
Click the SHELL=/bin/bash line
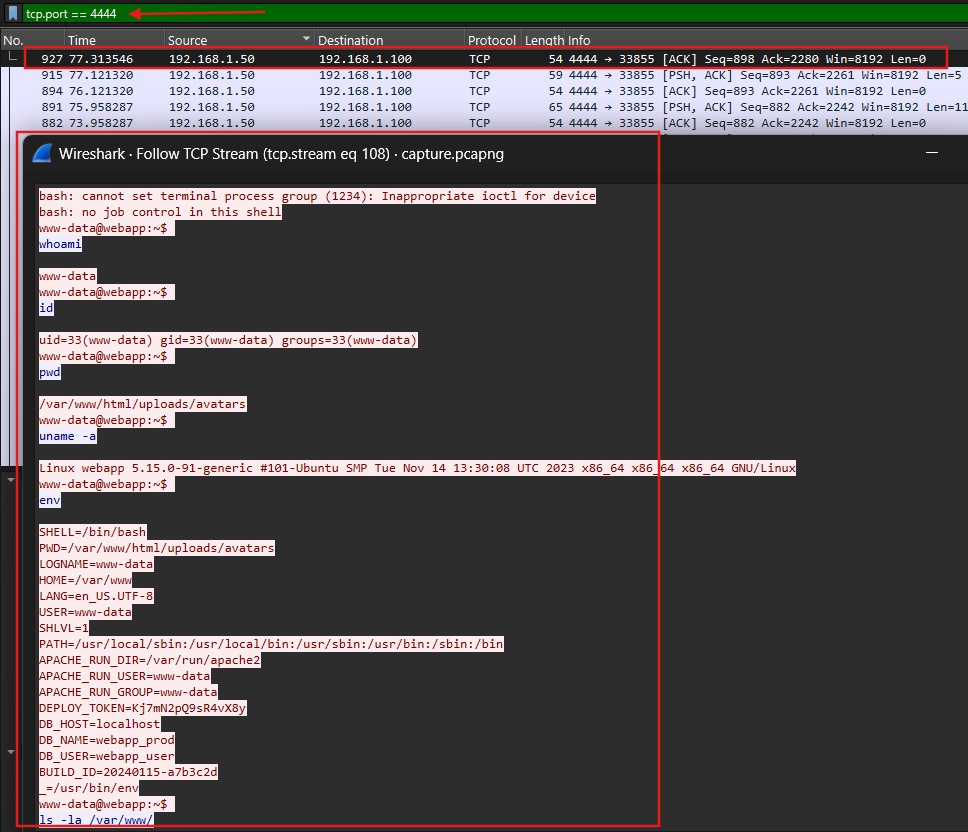93,532
